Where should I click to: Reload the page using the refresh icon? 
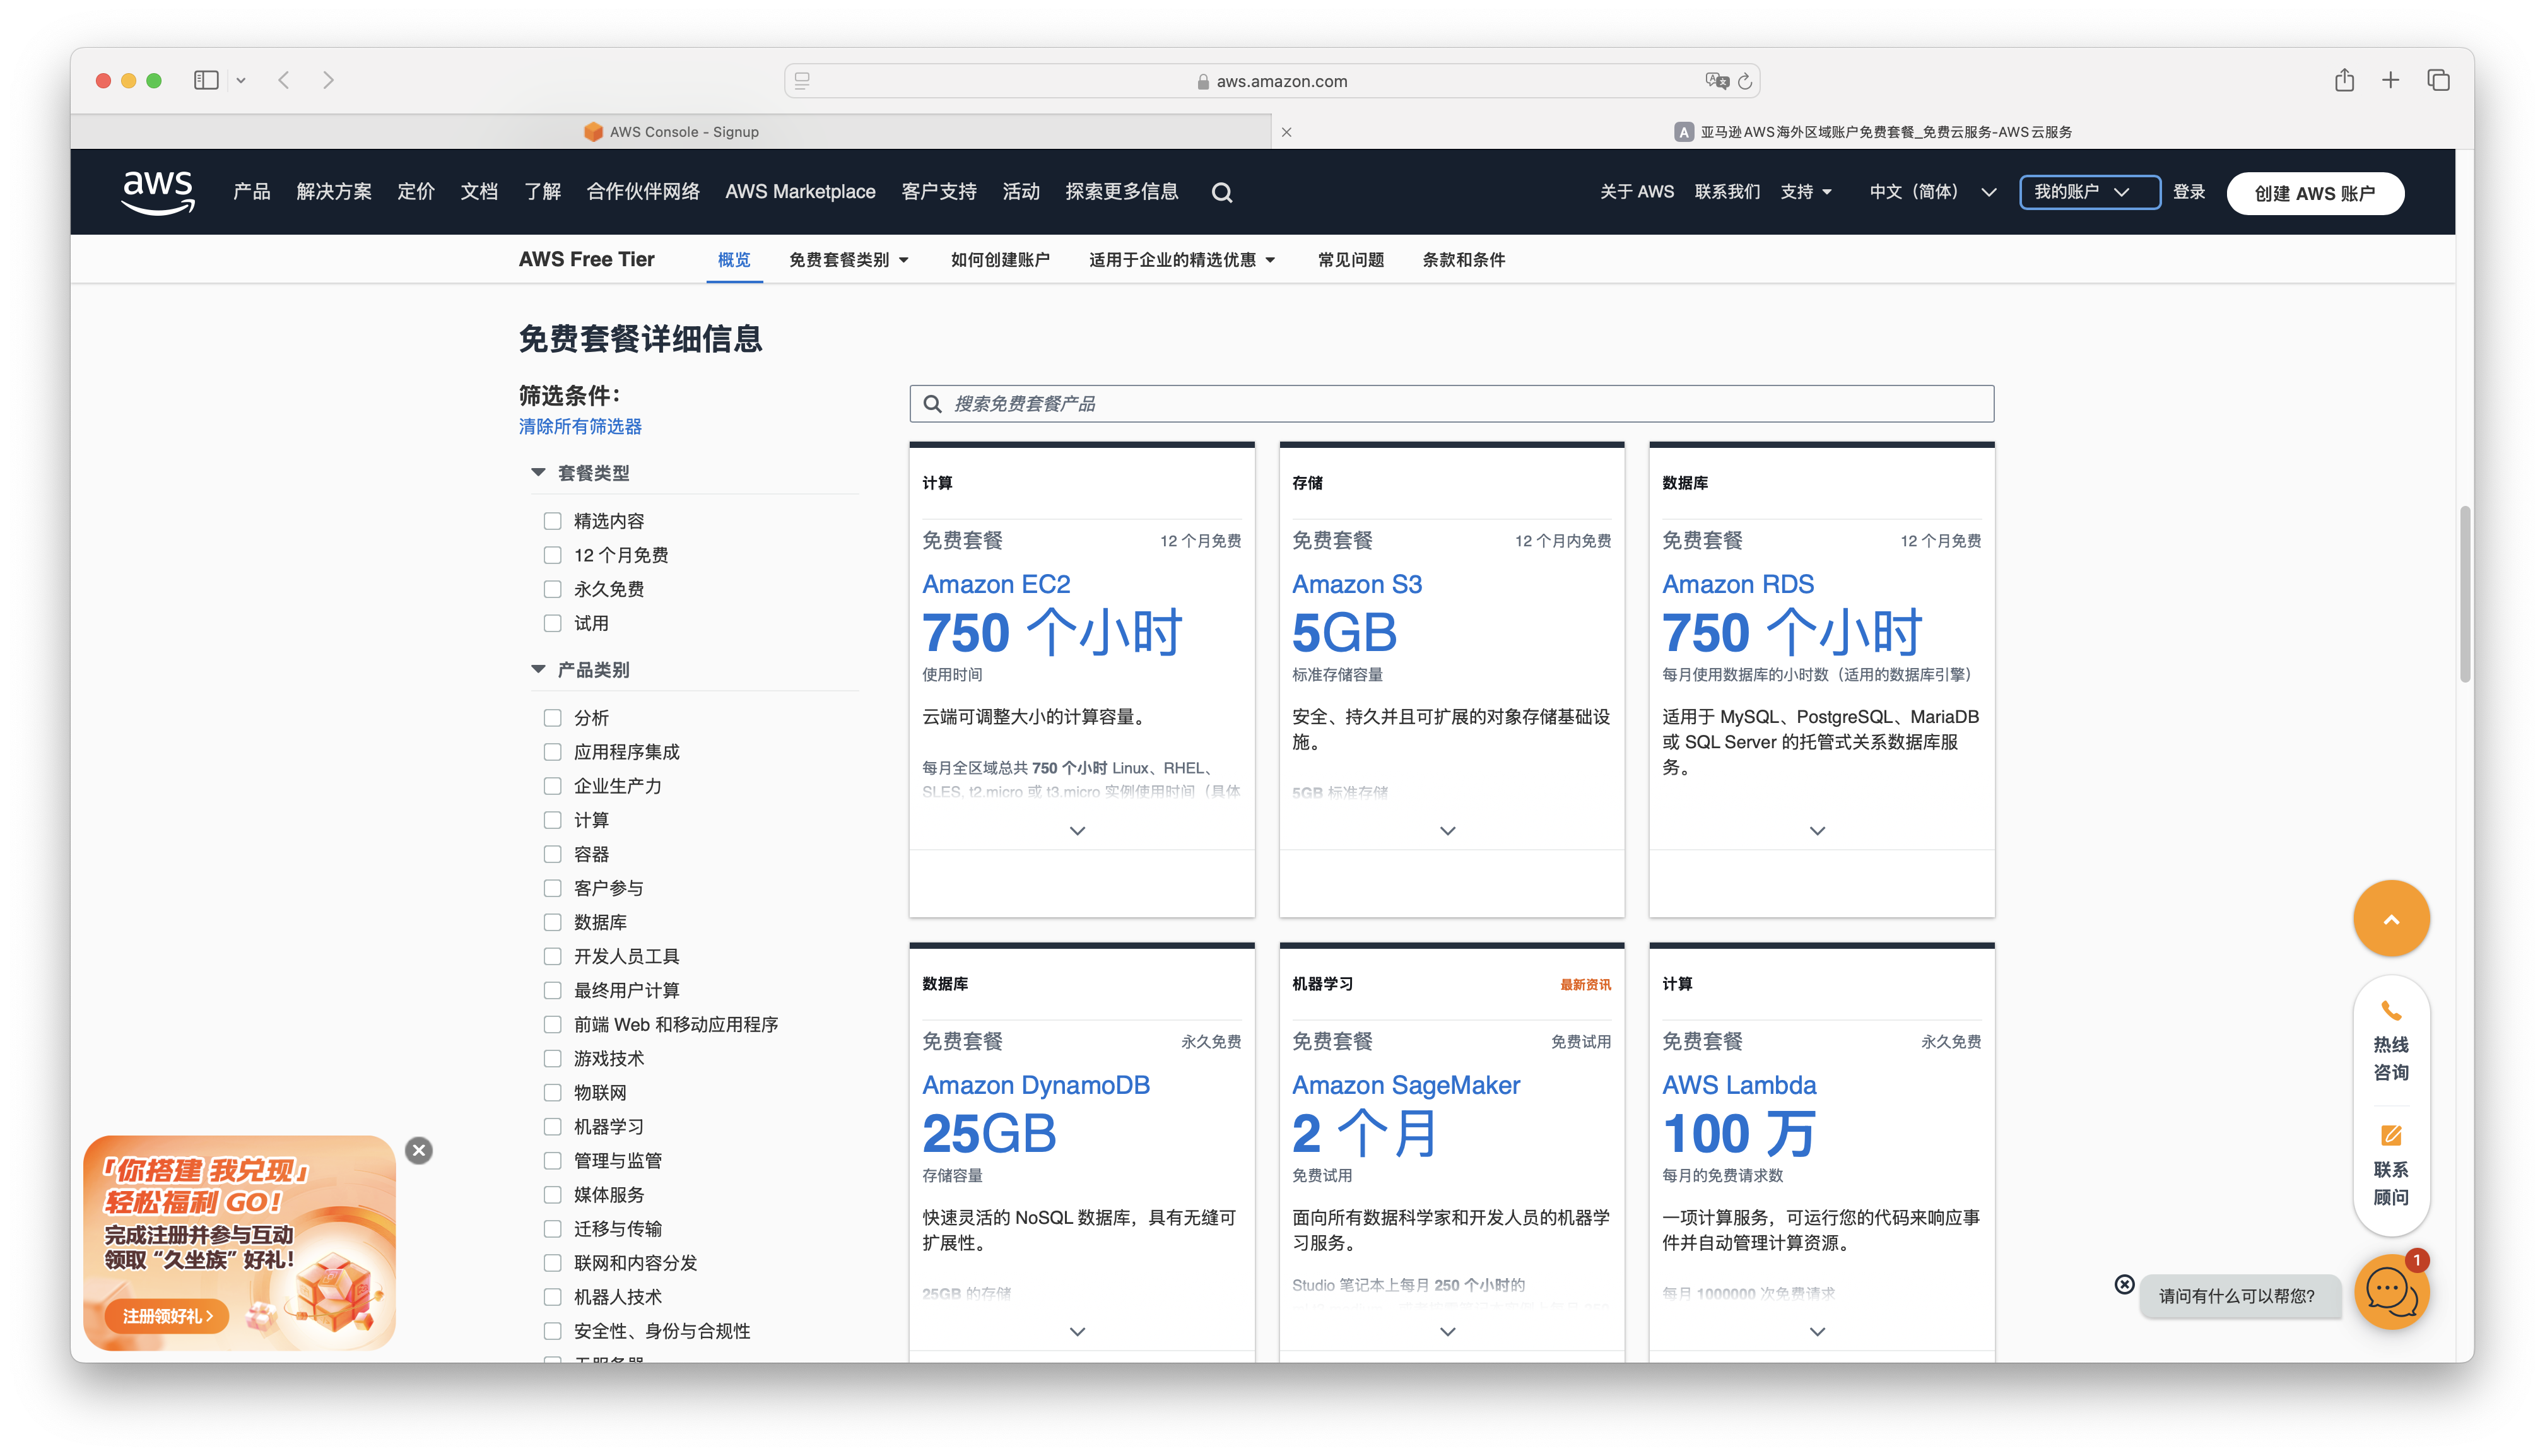(x=1745, y=81)
